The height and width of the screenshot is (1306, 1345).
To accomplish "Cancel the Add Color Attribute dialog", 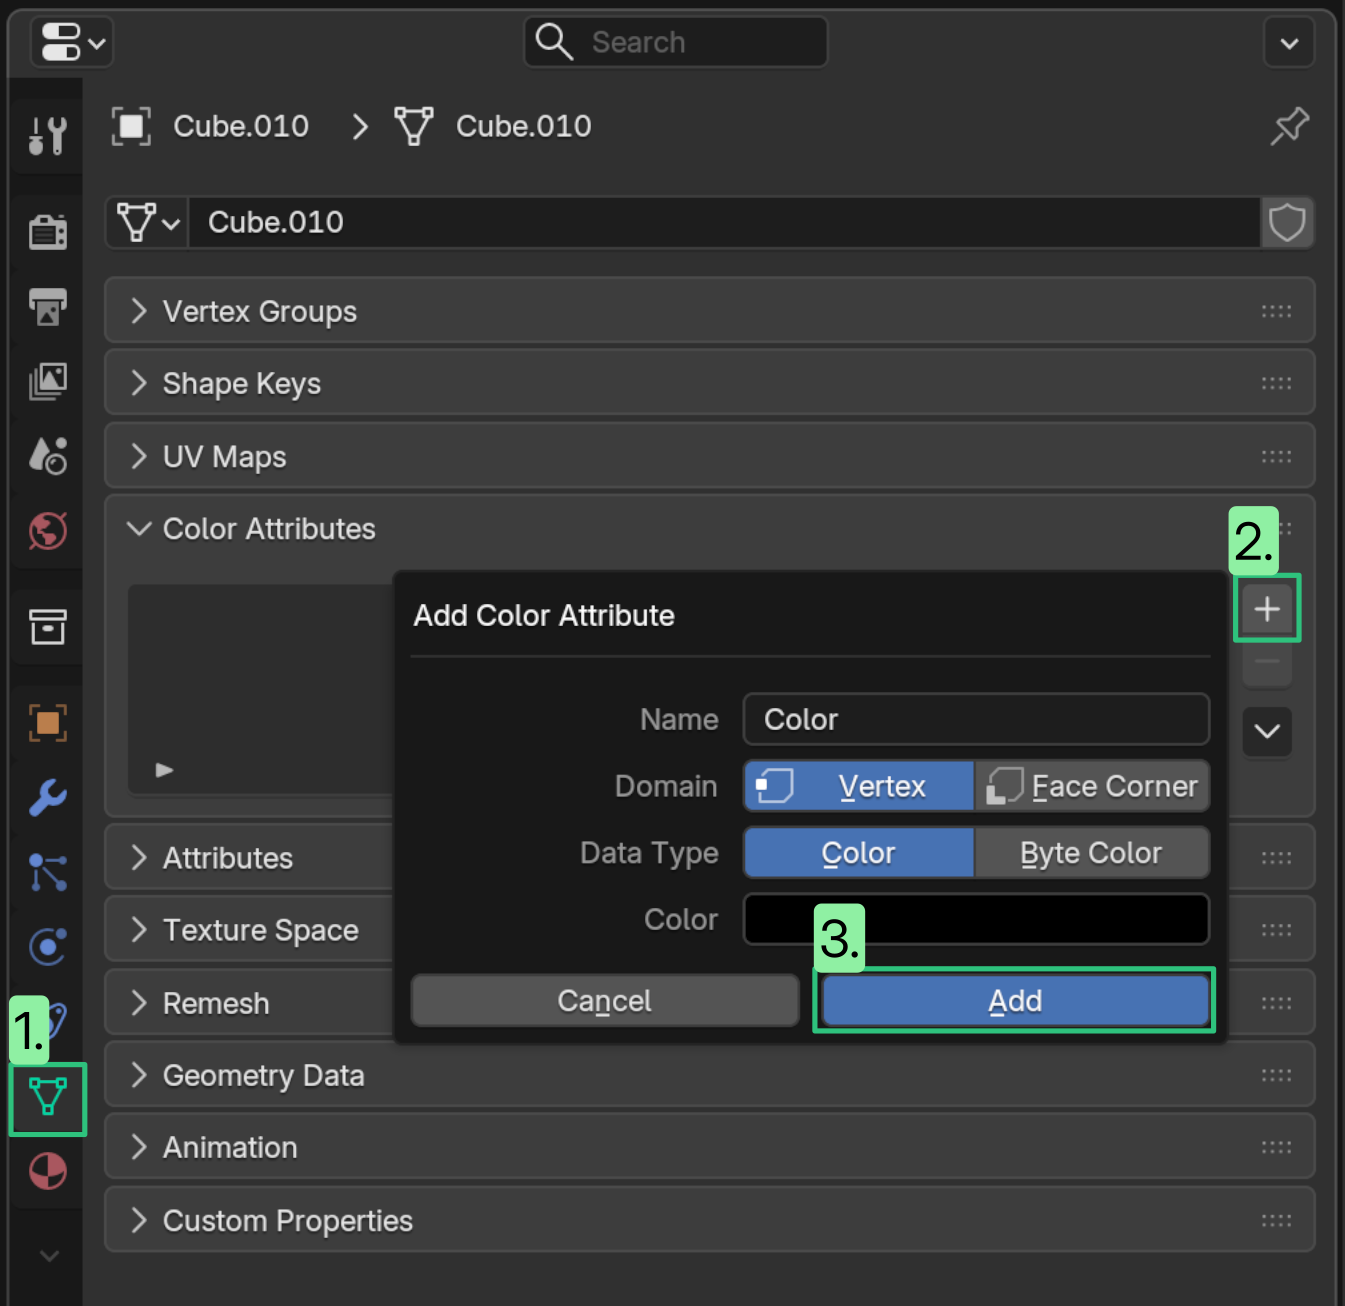I will coord(605,1000).
